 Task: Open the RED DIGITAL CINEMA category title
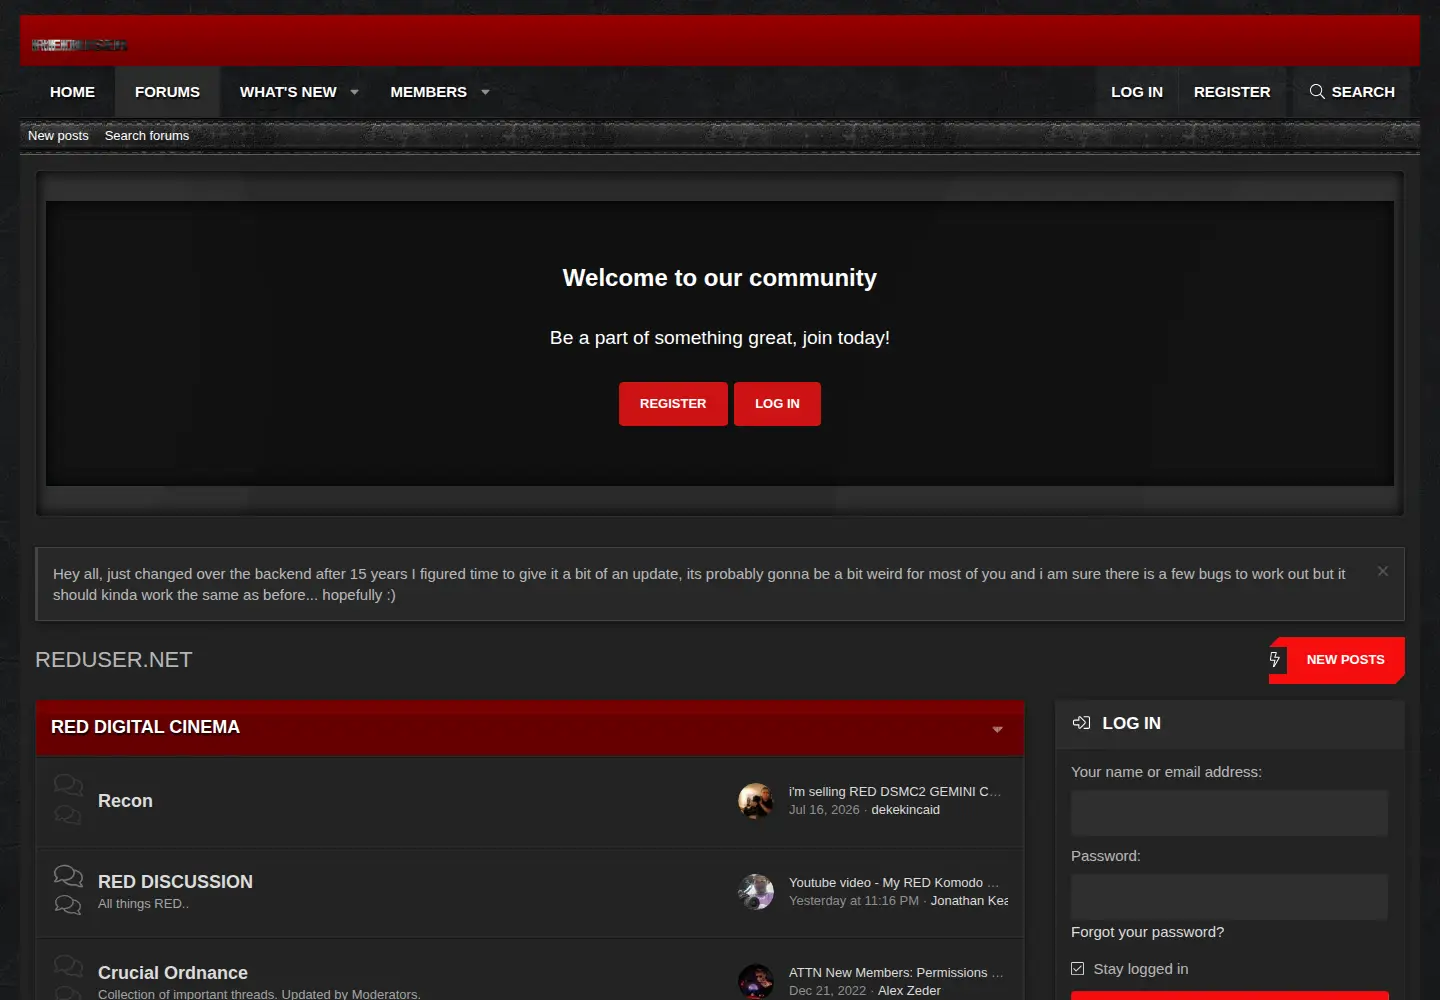(145, 727)
